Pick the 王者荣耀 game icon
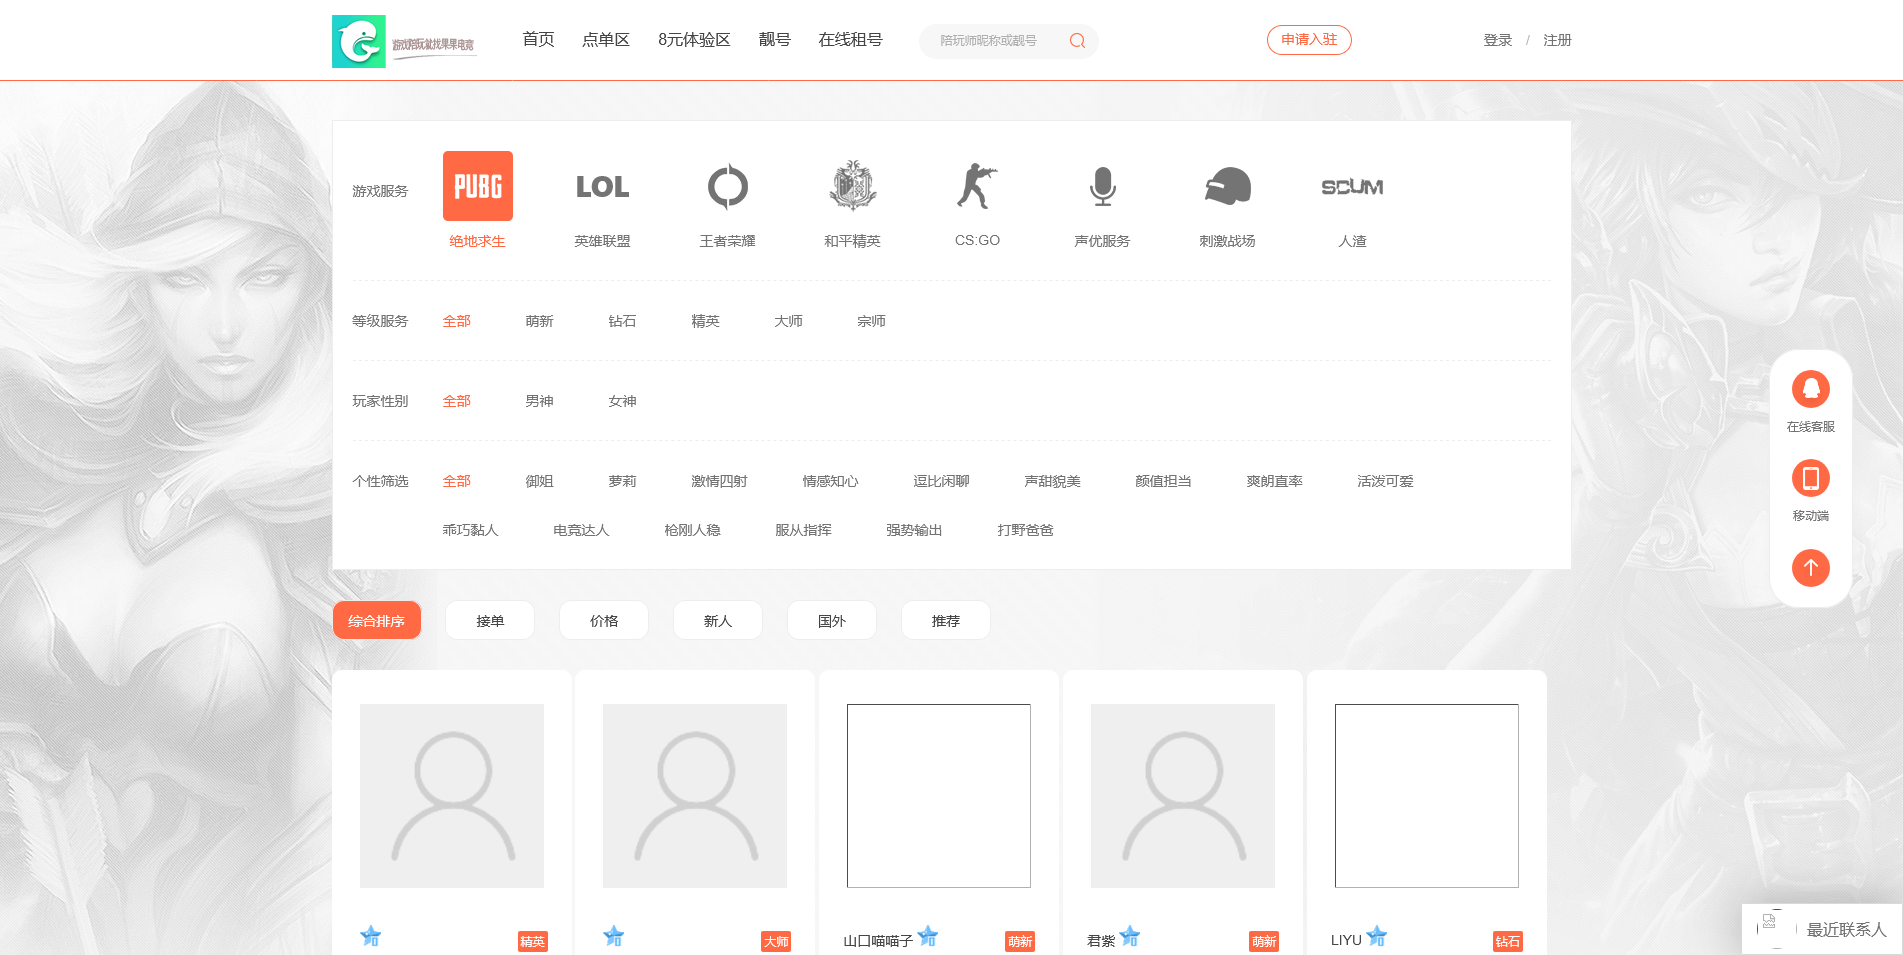The image size is (1903, 955). click(727, 186)
